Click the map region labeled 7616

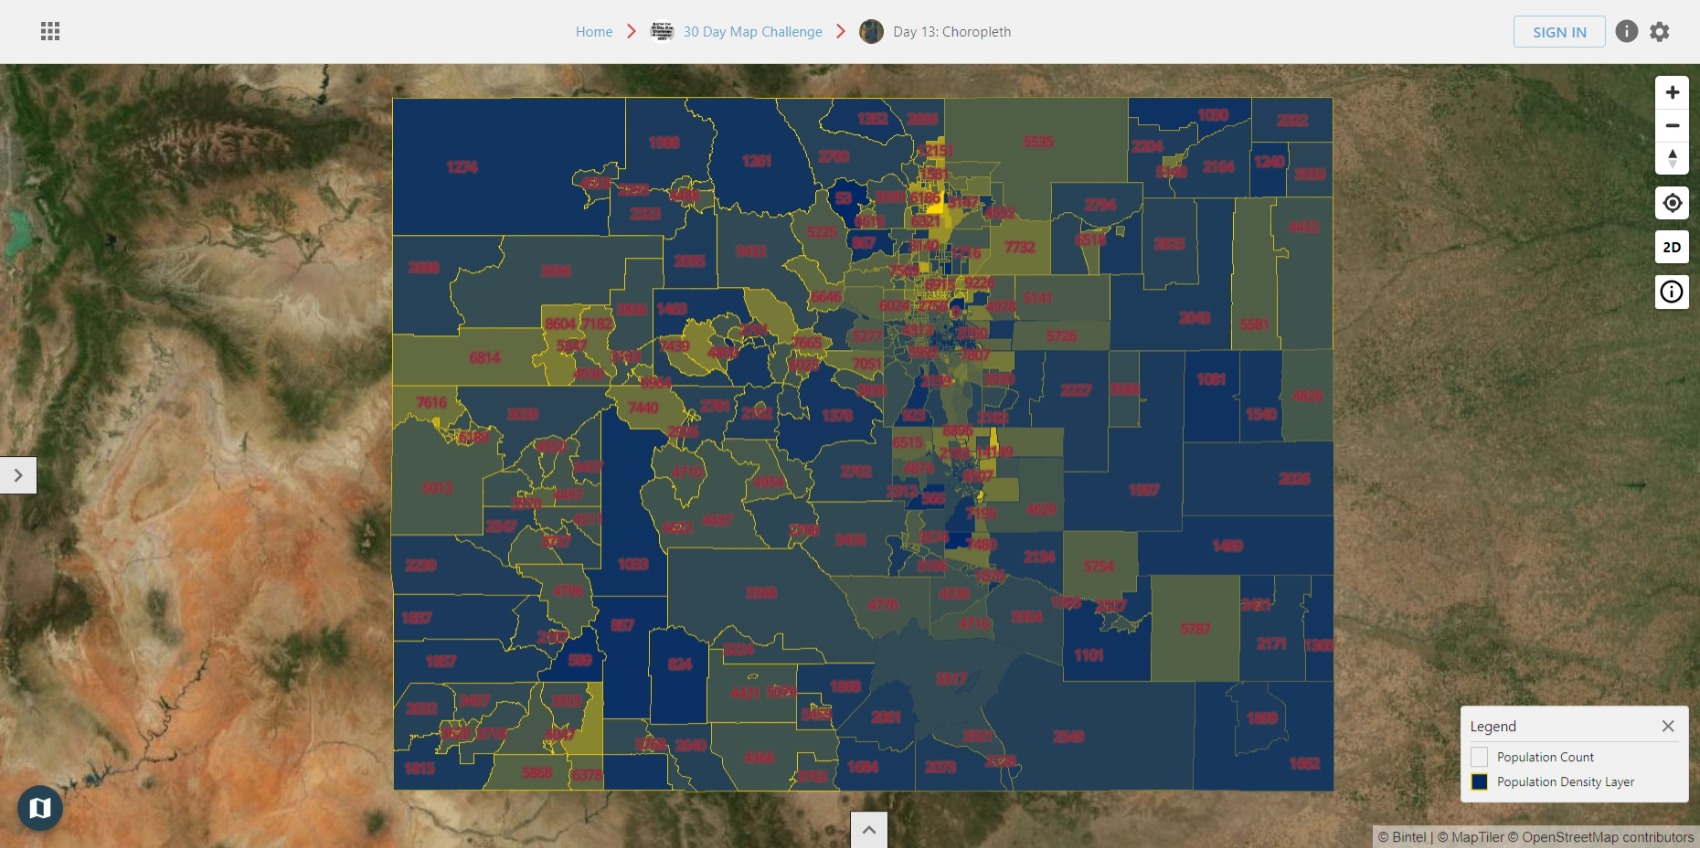point(432,403)
